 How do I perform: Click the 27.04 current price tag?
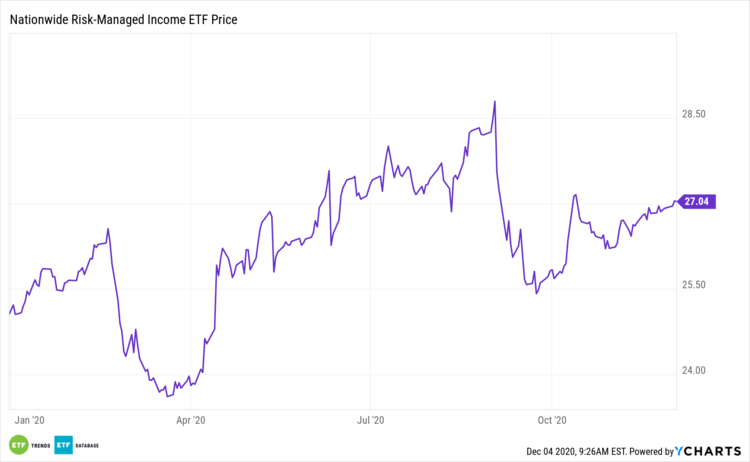coord(696,202)
